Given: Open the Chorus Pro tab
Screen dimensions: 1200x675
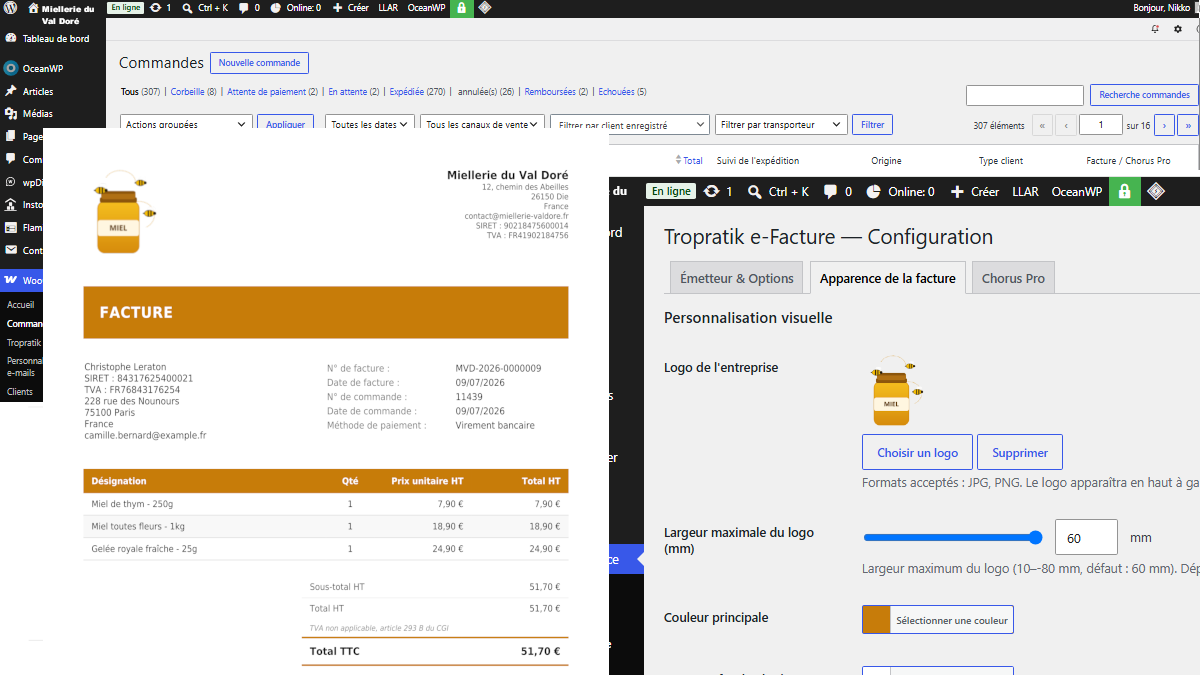Looking at the screenshot, I should pos(1013,278).
